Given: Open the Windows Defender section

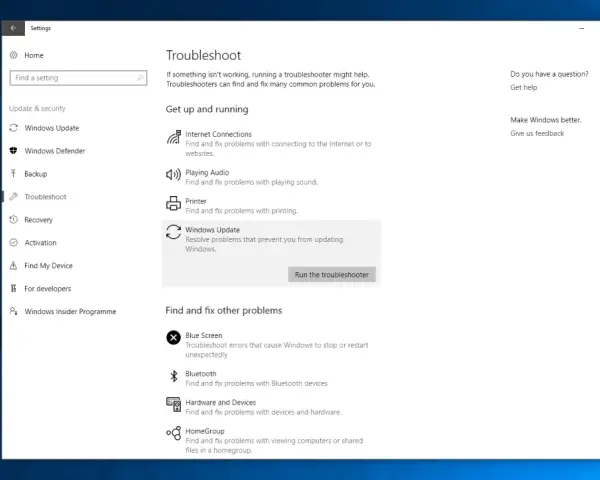Looking at the screenshot, I should click(x=55, y=151).
